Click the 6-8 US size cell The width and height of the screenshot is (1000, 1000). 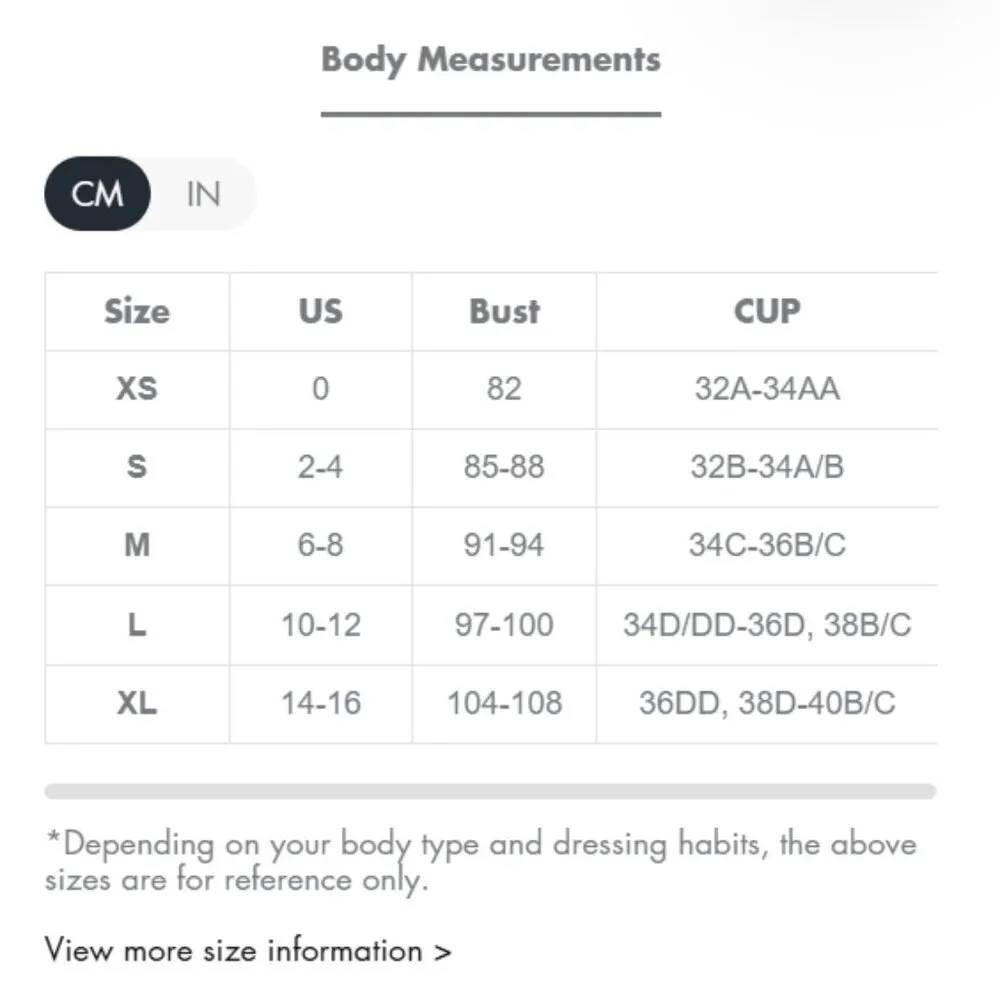point(320,545)
